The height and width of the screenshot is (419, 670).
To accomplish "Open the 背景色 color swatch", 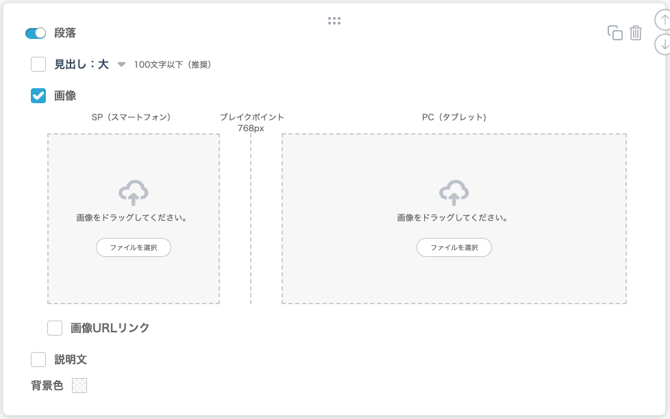I will click(79, 386).
